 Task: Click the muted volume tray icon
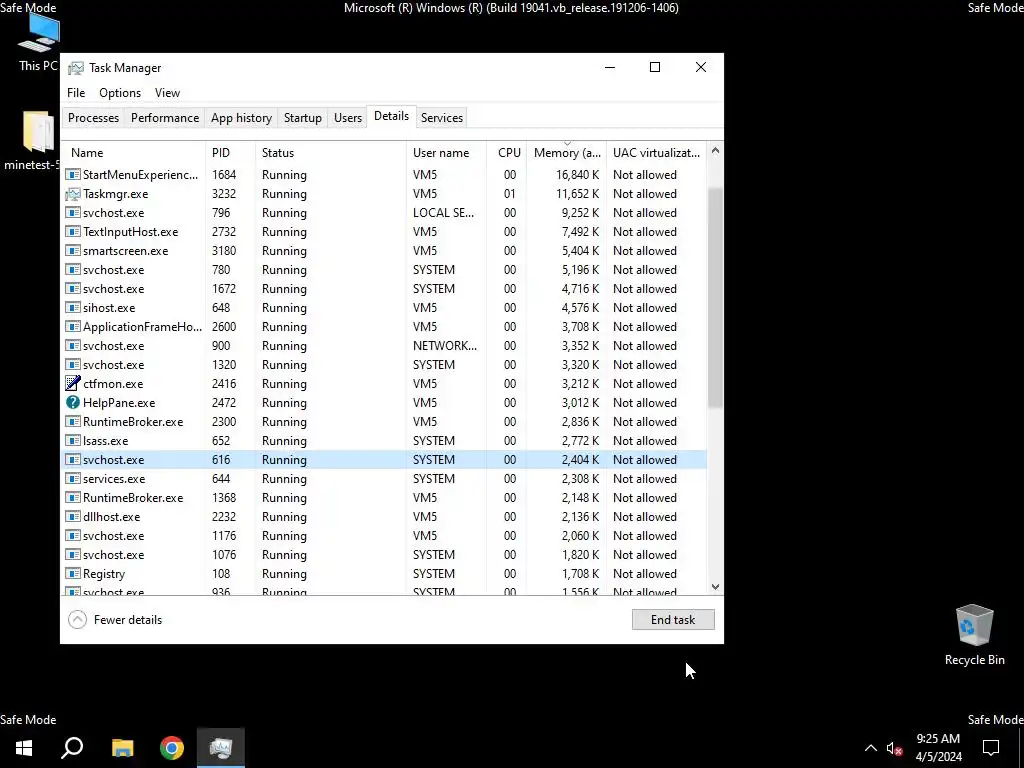[x=895, y=748]
